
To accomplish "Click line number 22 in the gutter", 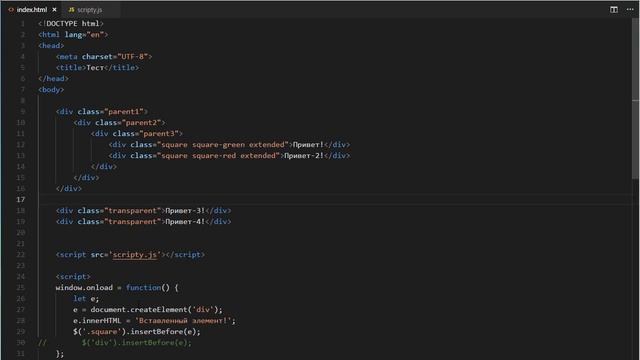I will [x=20, y=255].
